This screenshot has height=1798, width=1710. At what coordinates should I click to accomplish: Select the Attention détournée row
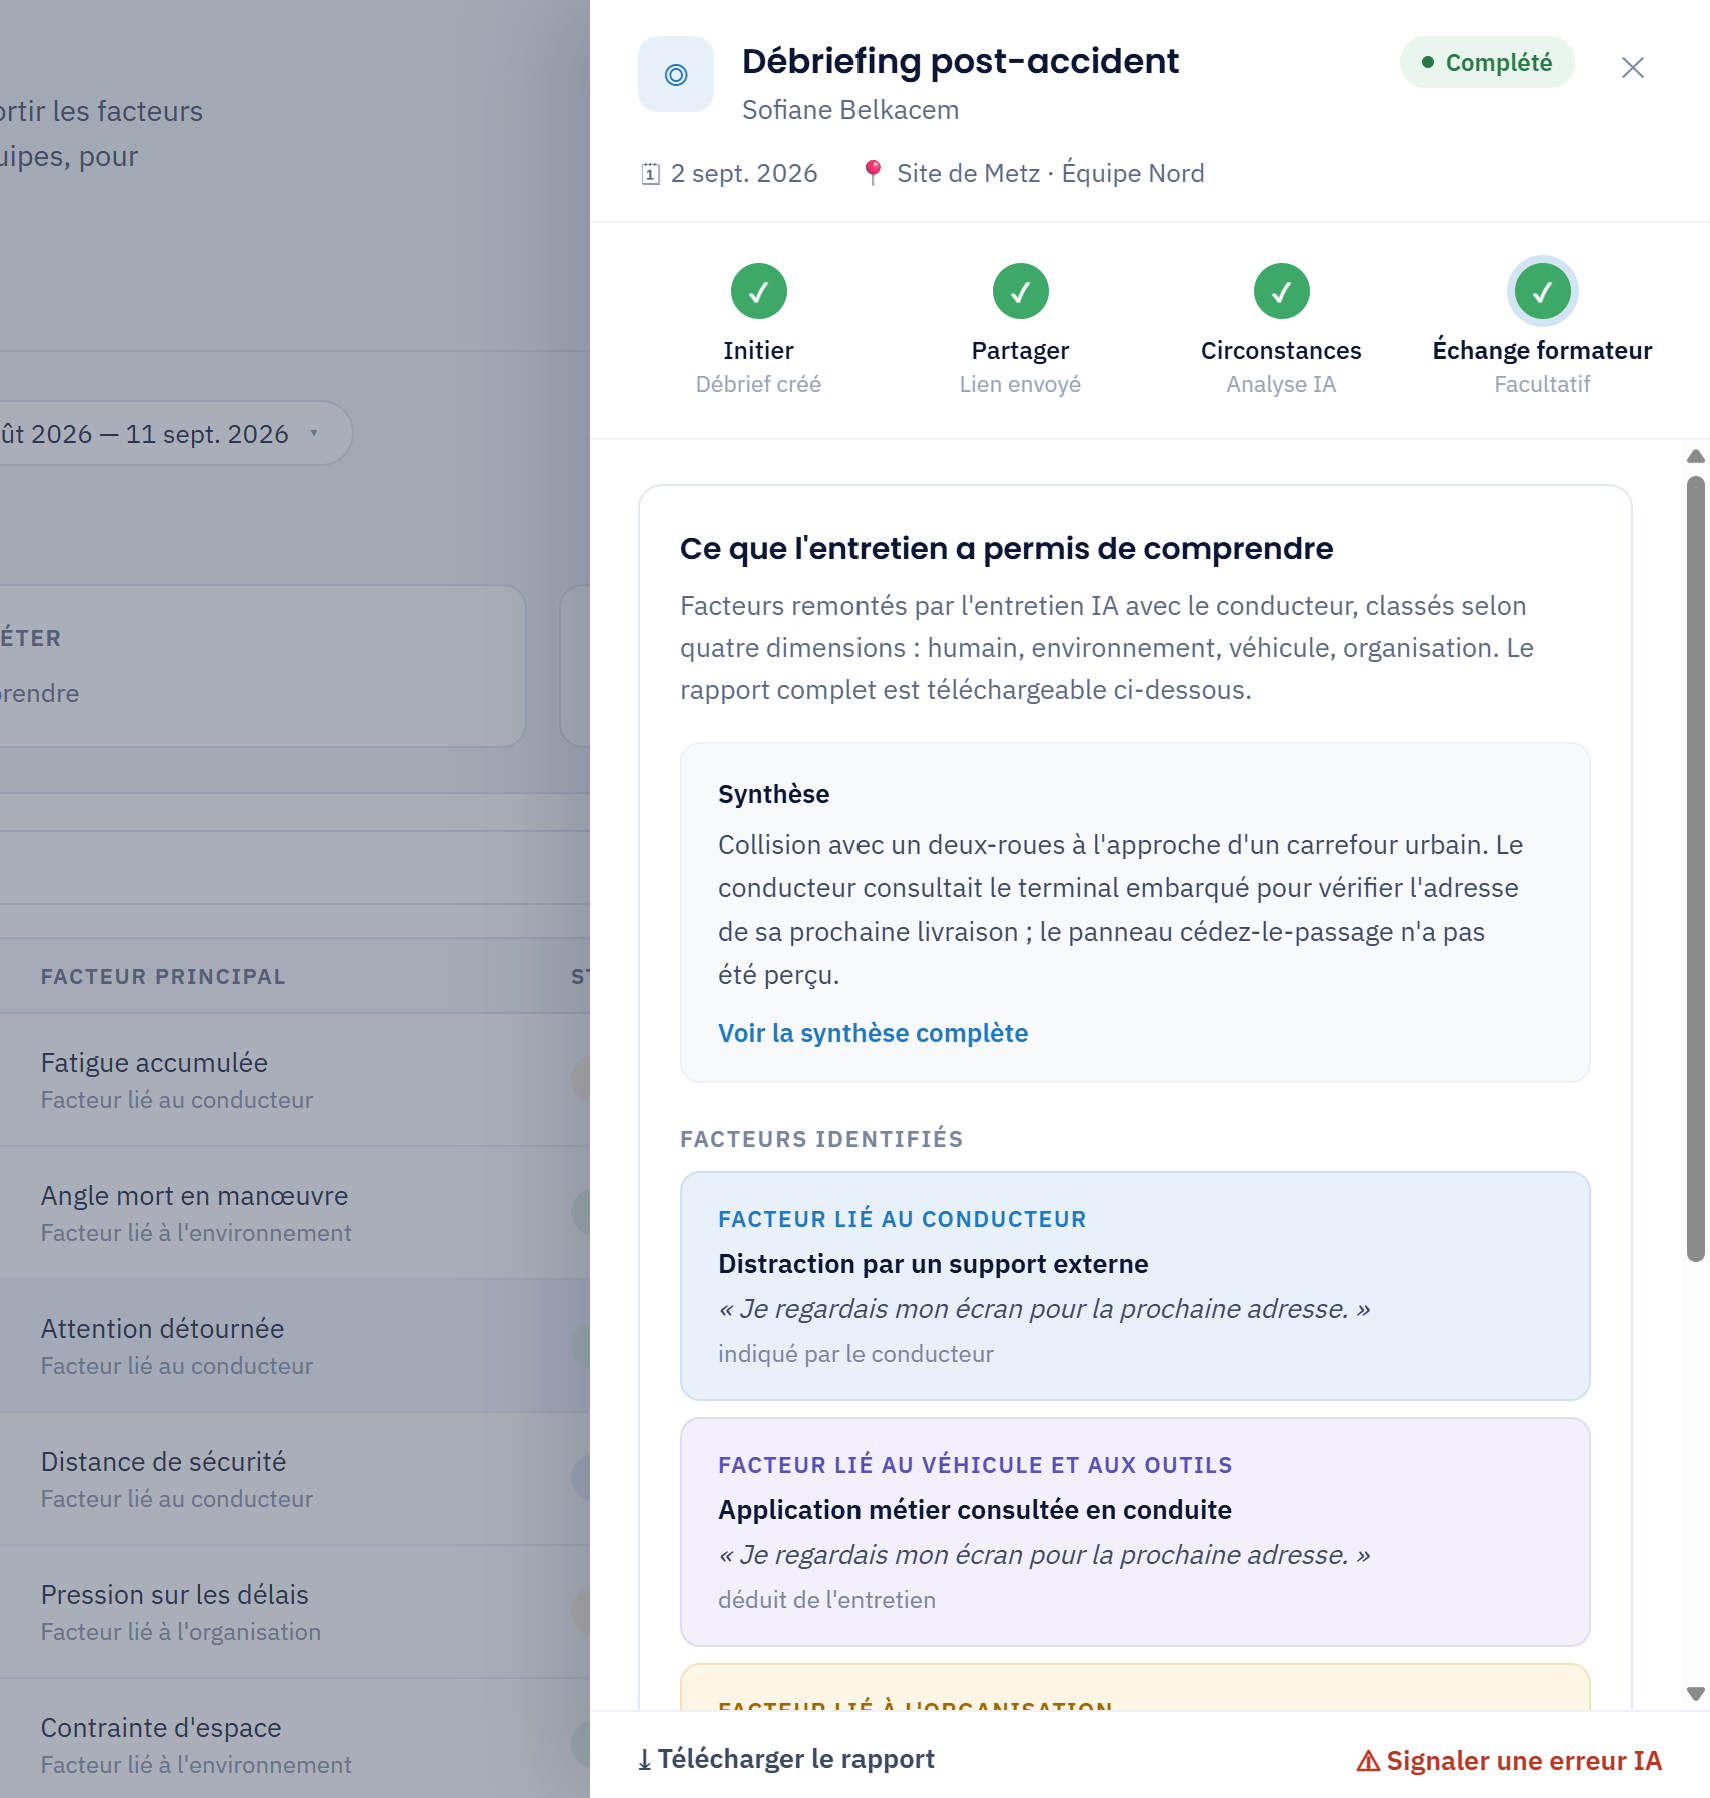click(295, 1346)
